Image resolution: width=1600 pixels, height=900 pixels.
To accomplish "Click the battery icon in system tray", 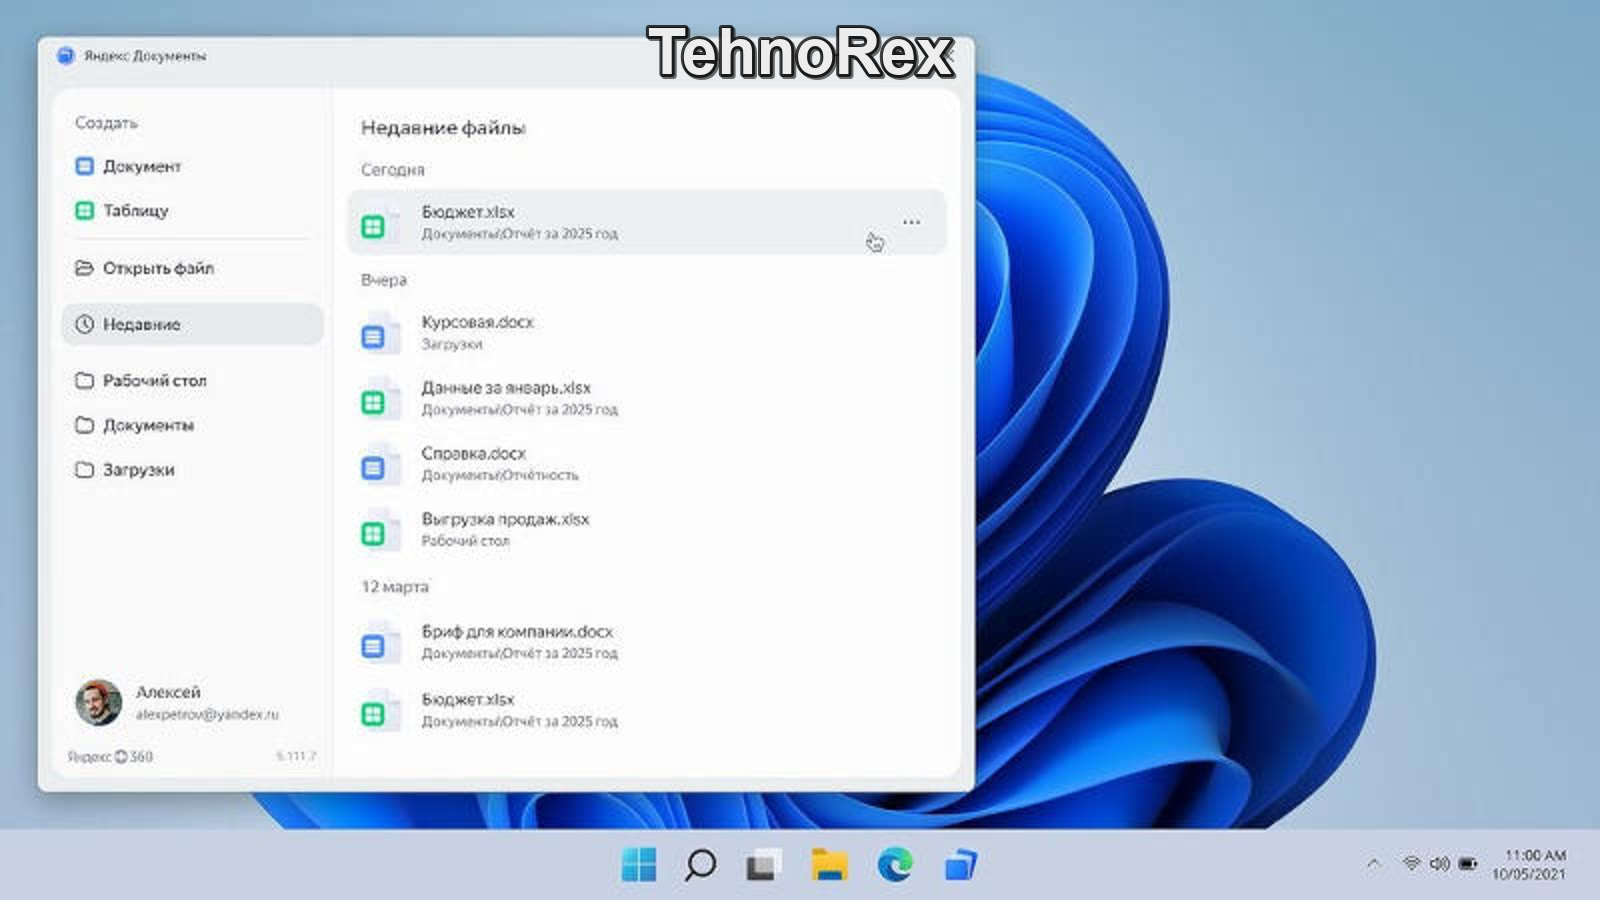I will point(1468,863).
